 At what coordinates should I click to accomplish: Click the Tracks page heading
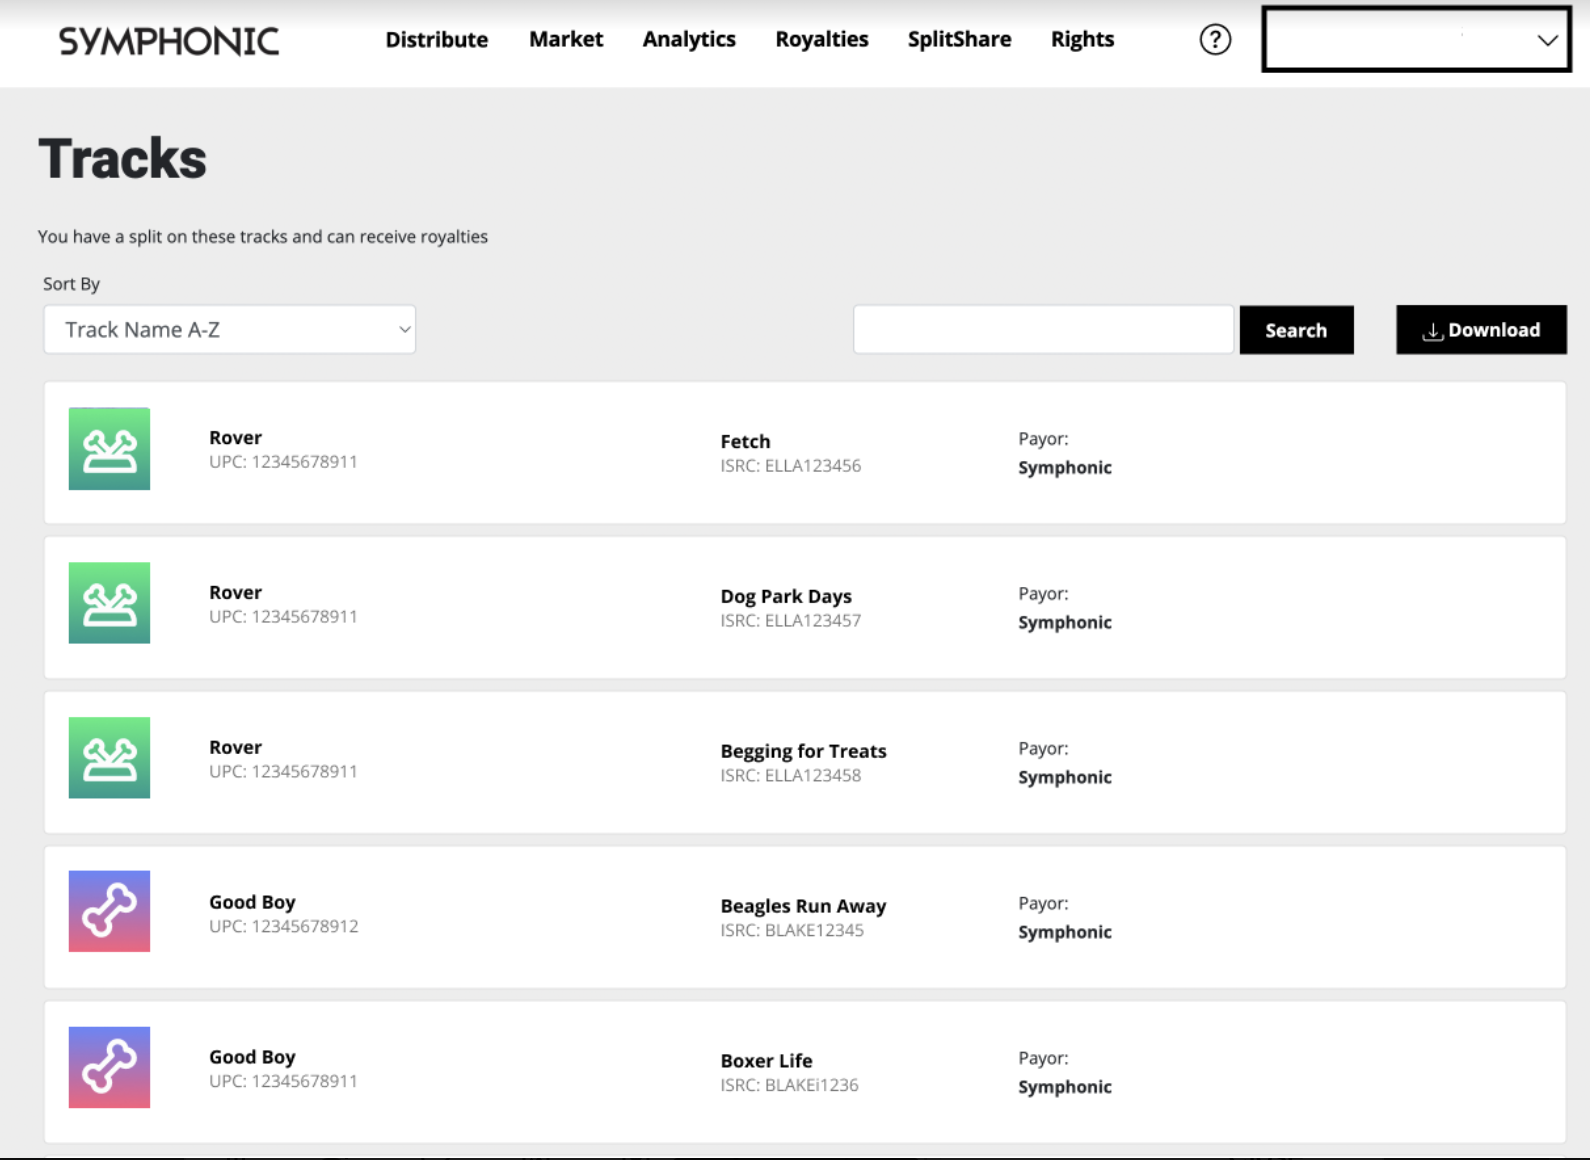pyautogui.click(x=122, y=159)
